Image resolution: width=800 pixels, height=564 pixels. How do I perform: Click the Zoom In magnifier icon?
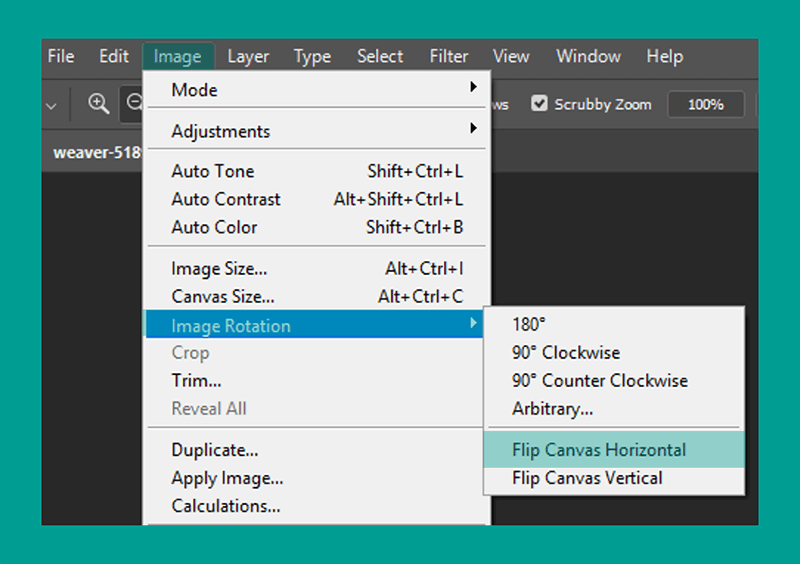pos(98,104)
